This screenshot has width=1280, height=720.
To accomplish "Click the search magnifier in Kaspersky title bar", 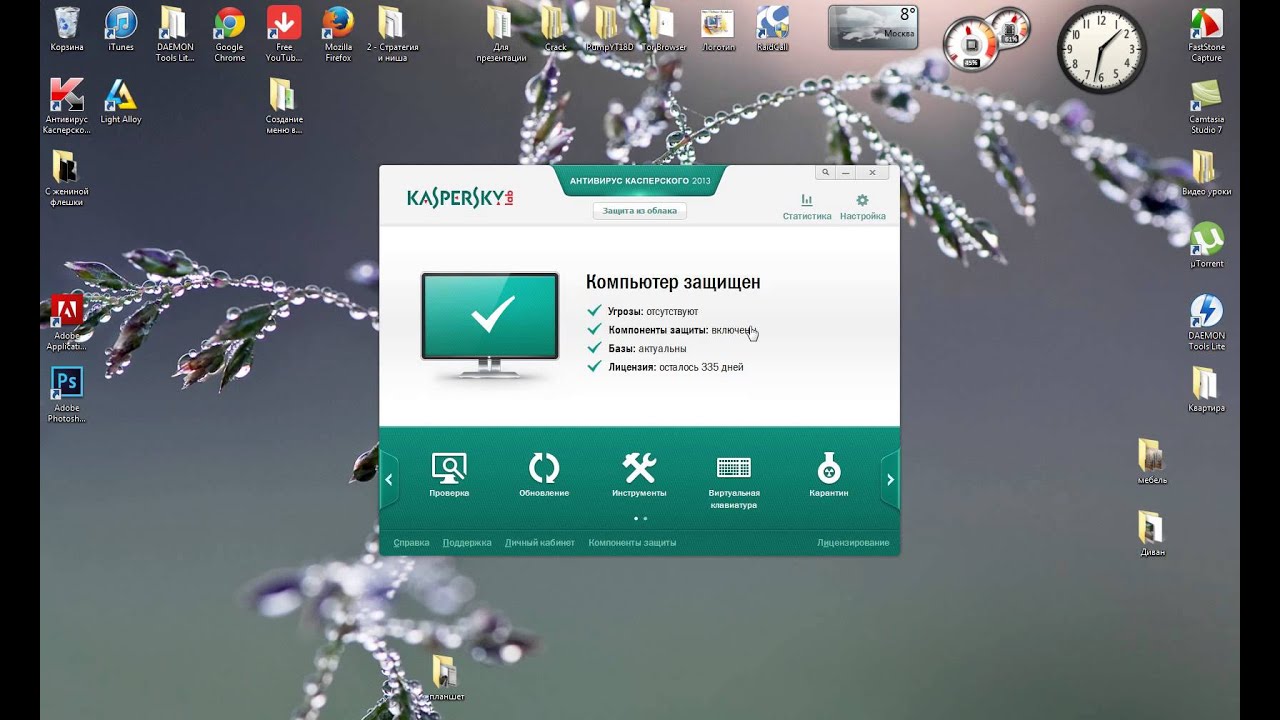I will tap(825, 172).
